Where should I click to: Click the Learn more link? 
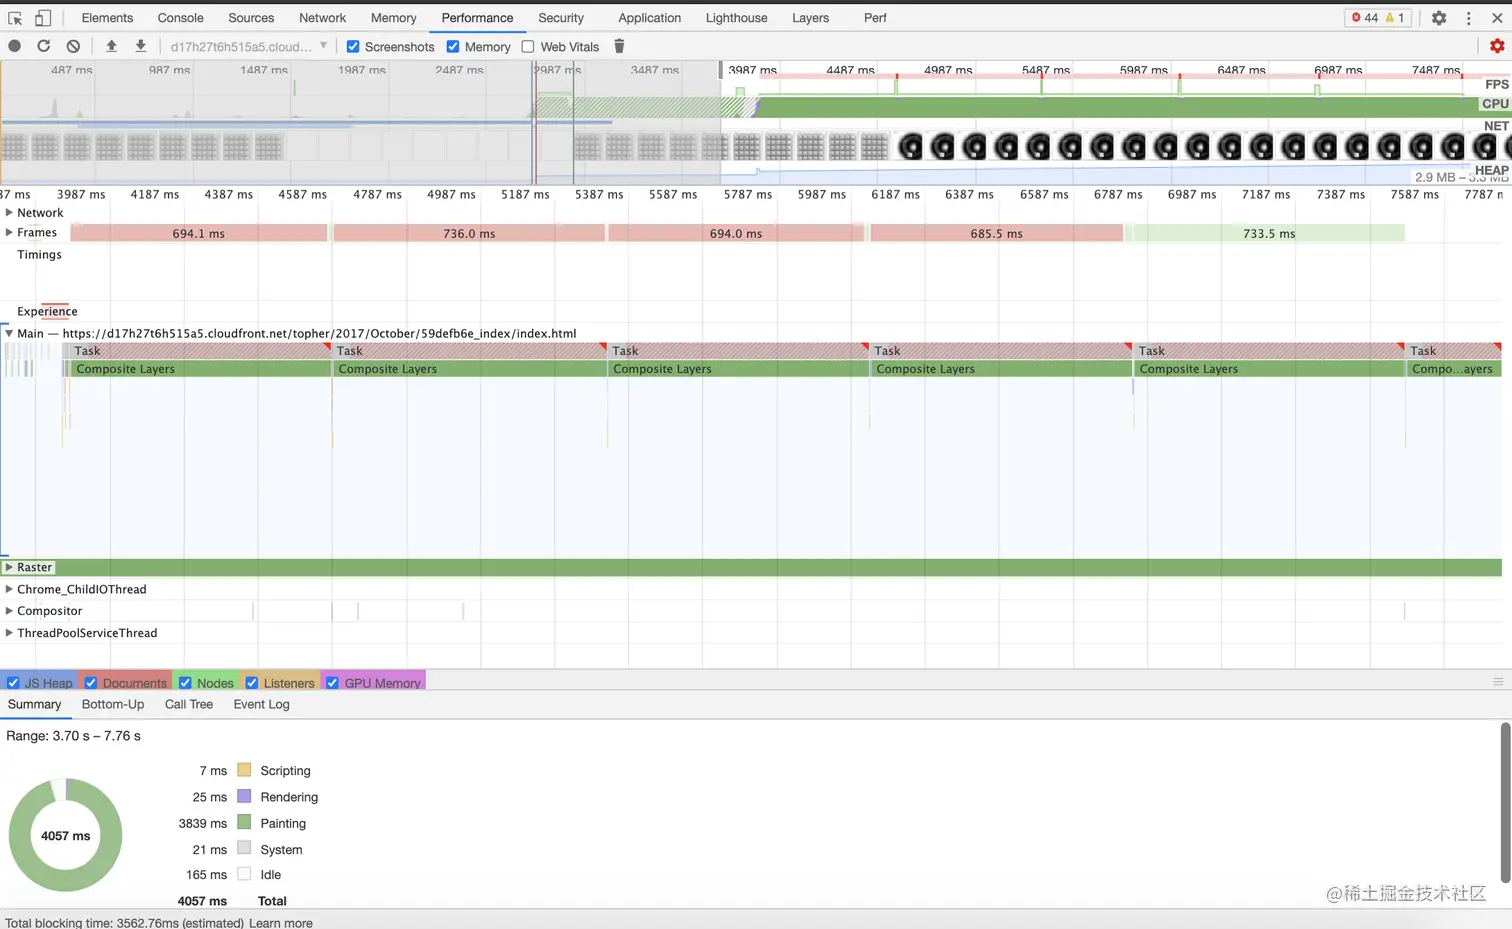[x=280, y=923]
